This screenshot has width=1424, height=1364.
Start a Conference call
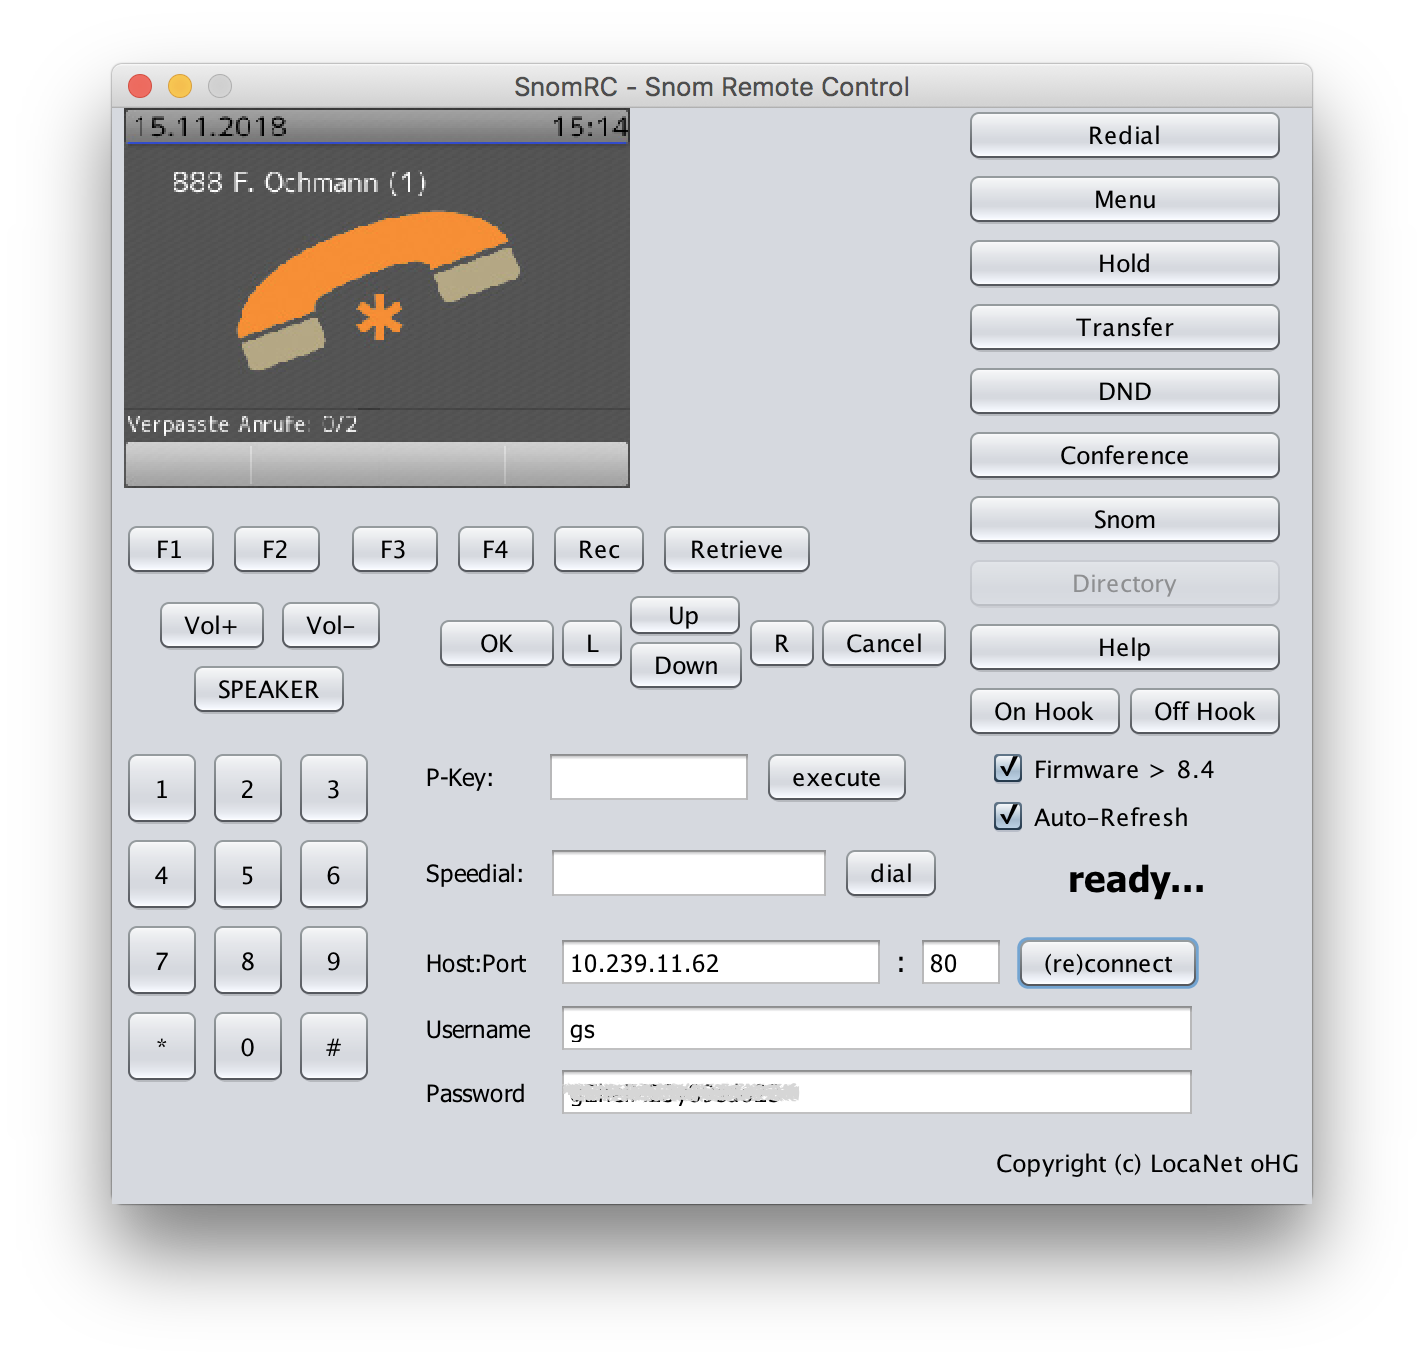(x=1124, y=456)
